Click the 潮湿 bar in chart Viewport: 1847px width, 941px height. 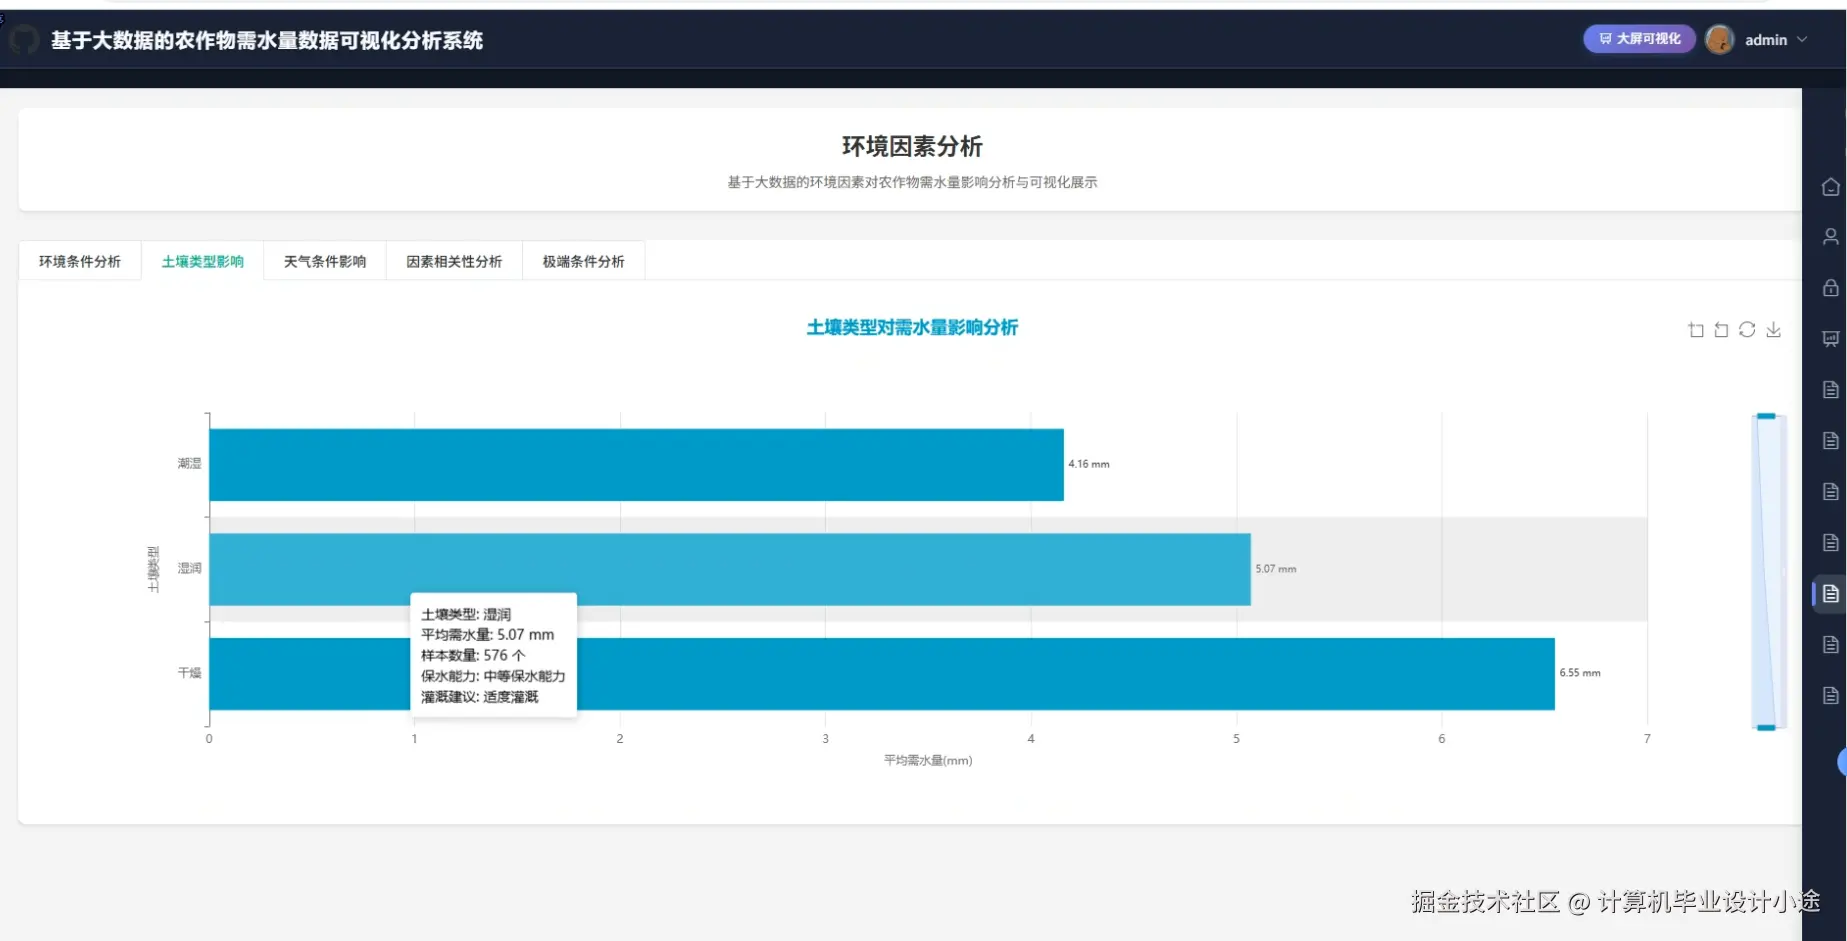[x=636, y=465]
